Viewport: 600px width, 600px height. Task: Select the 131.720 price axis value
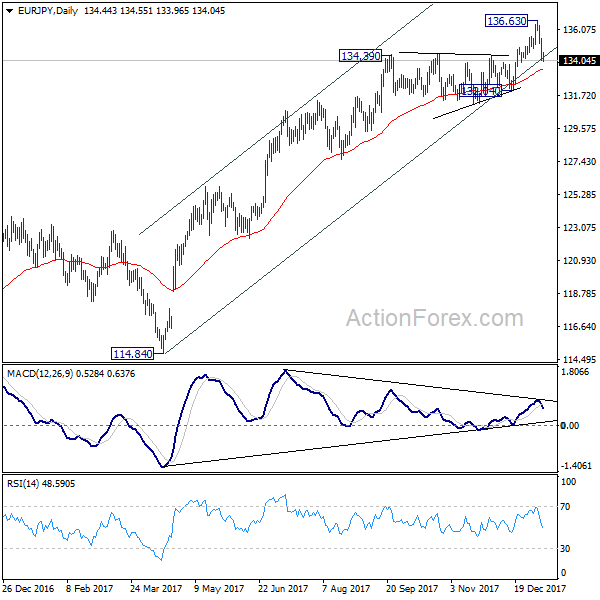[579, 96]
